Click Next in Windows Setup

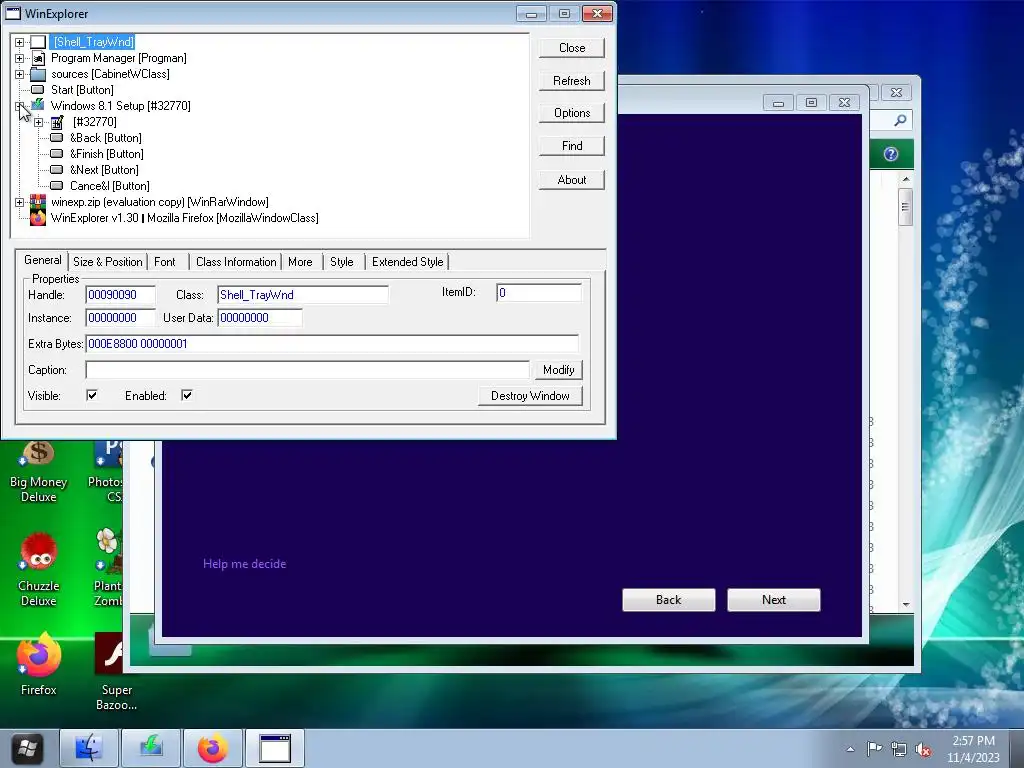[774, 600]
